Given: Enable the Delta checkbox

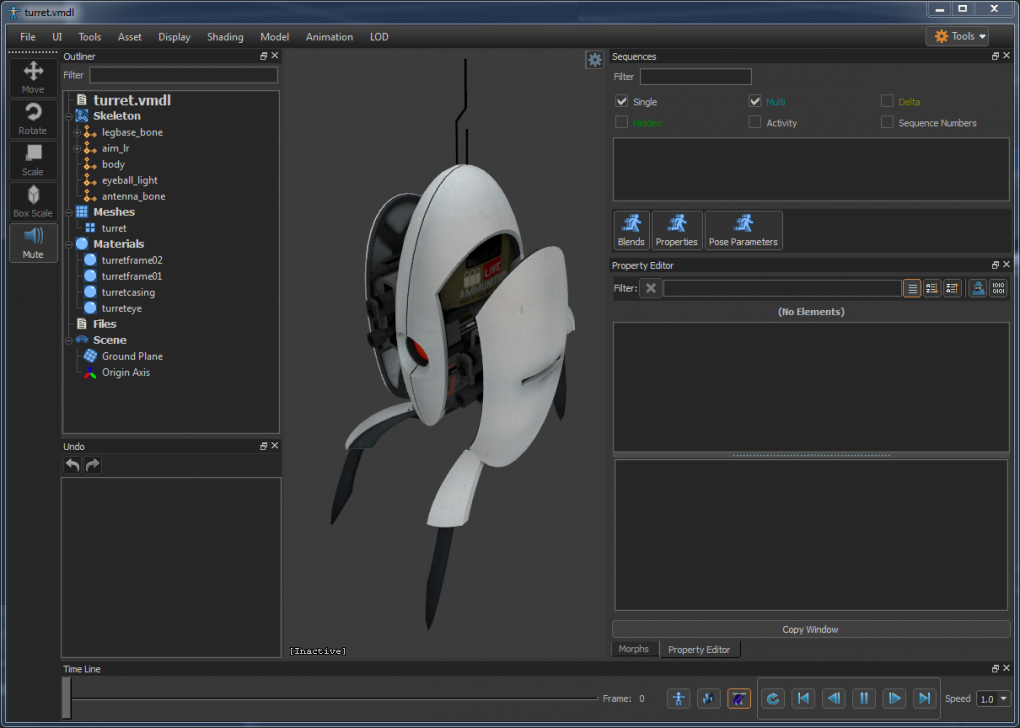Looking at the screenshot, I should (x=887, y=101).
